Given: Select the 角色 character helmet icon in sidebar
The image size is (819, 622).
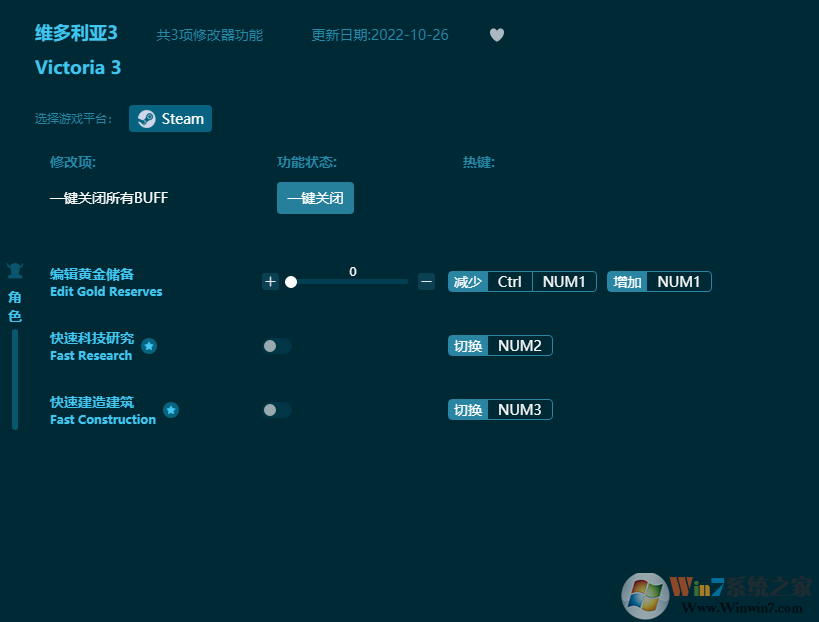Looking at the screenshot, I should pyautogui.click(x=14, y=270).
